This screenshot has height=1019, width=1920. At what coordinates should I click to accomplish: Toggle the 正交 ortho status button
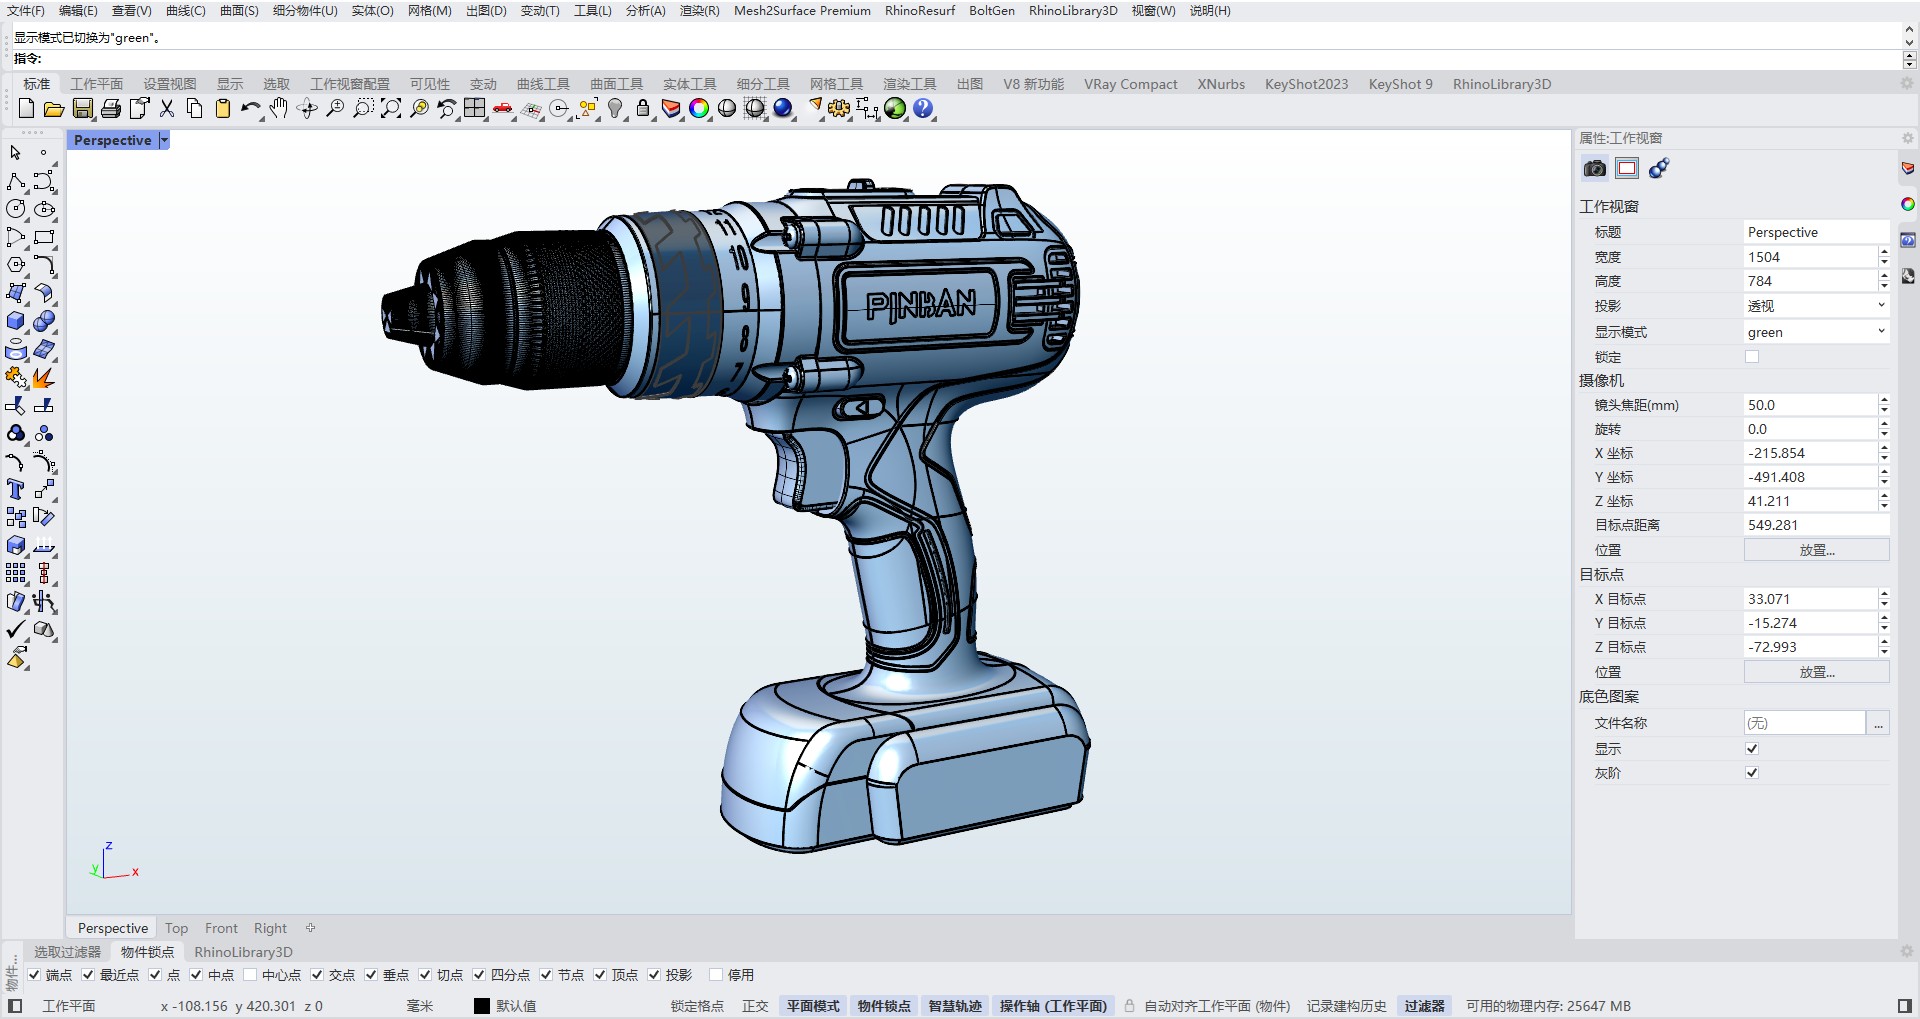pyautogui.click(x=755, y=1006)
